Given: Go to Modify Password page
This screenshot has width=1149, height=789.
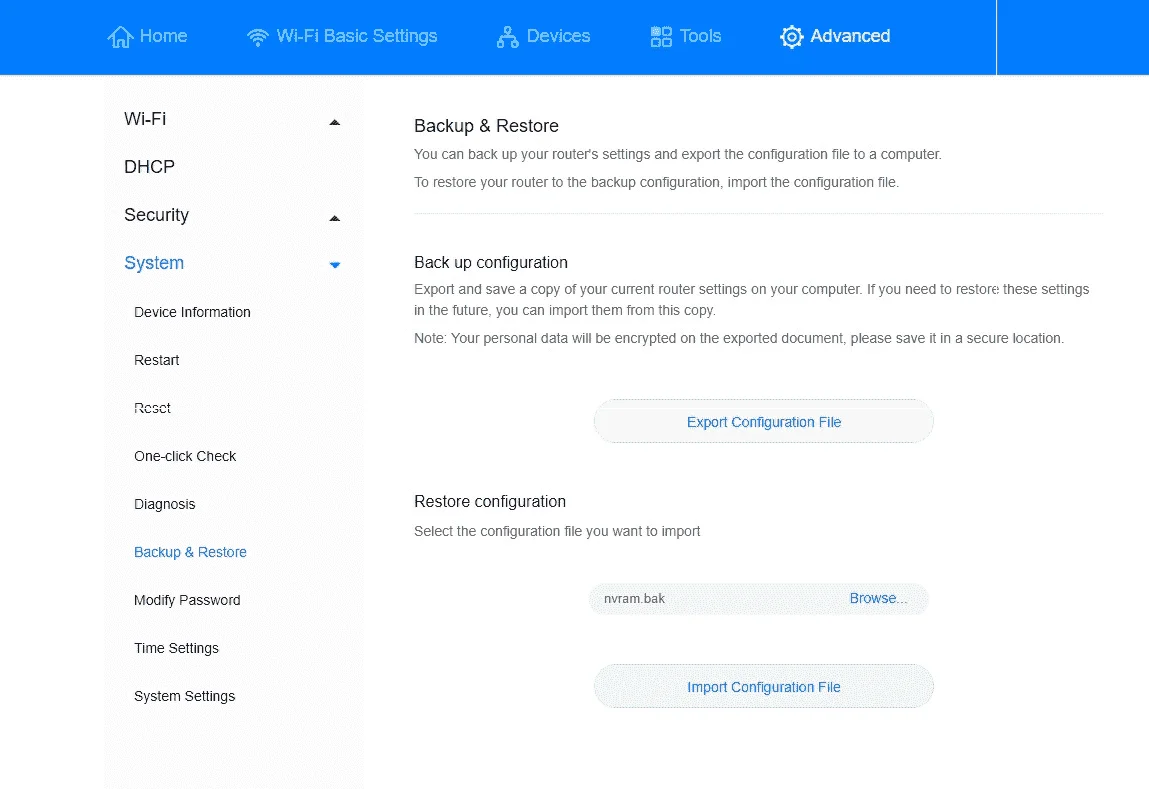Looking at the screenshot, I should coord(187,600).
